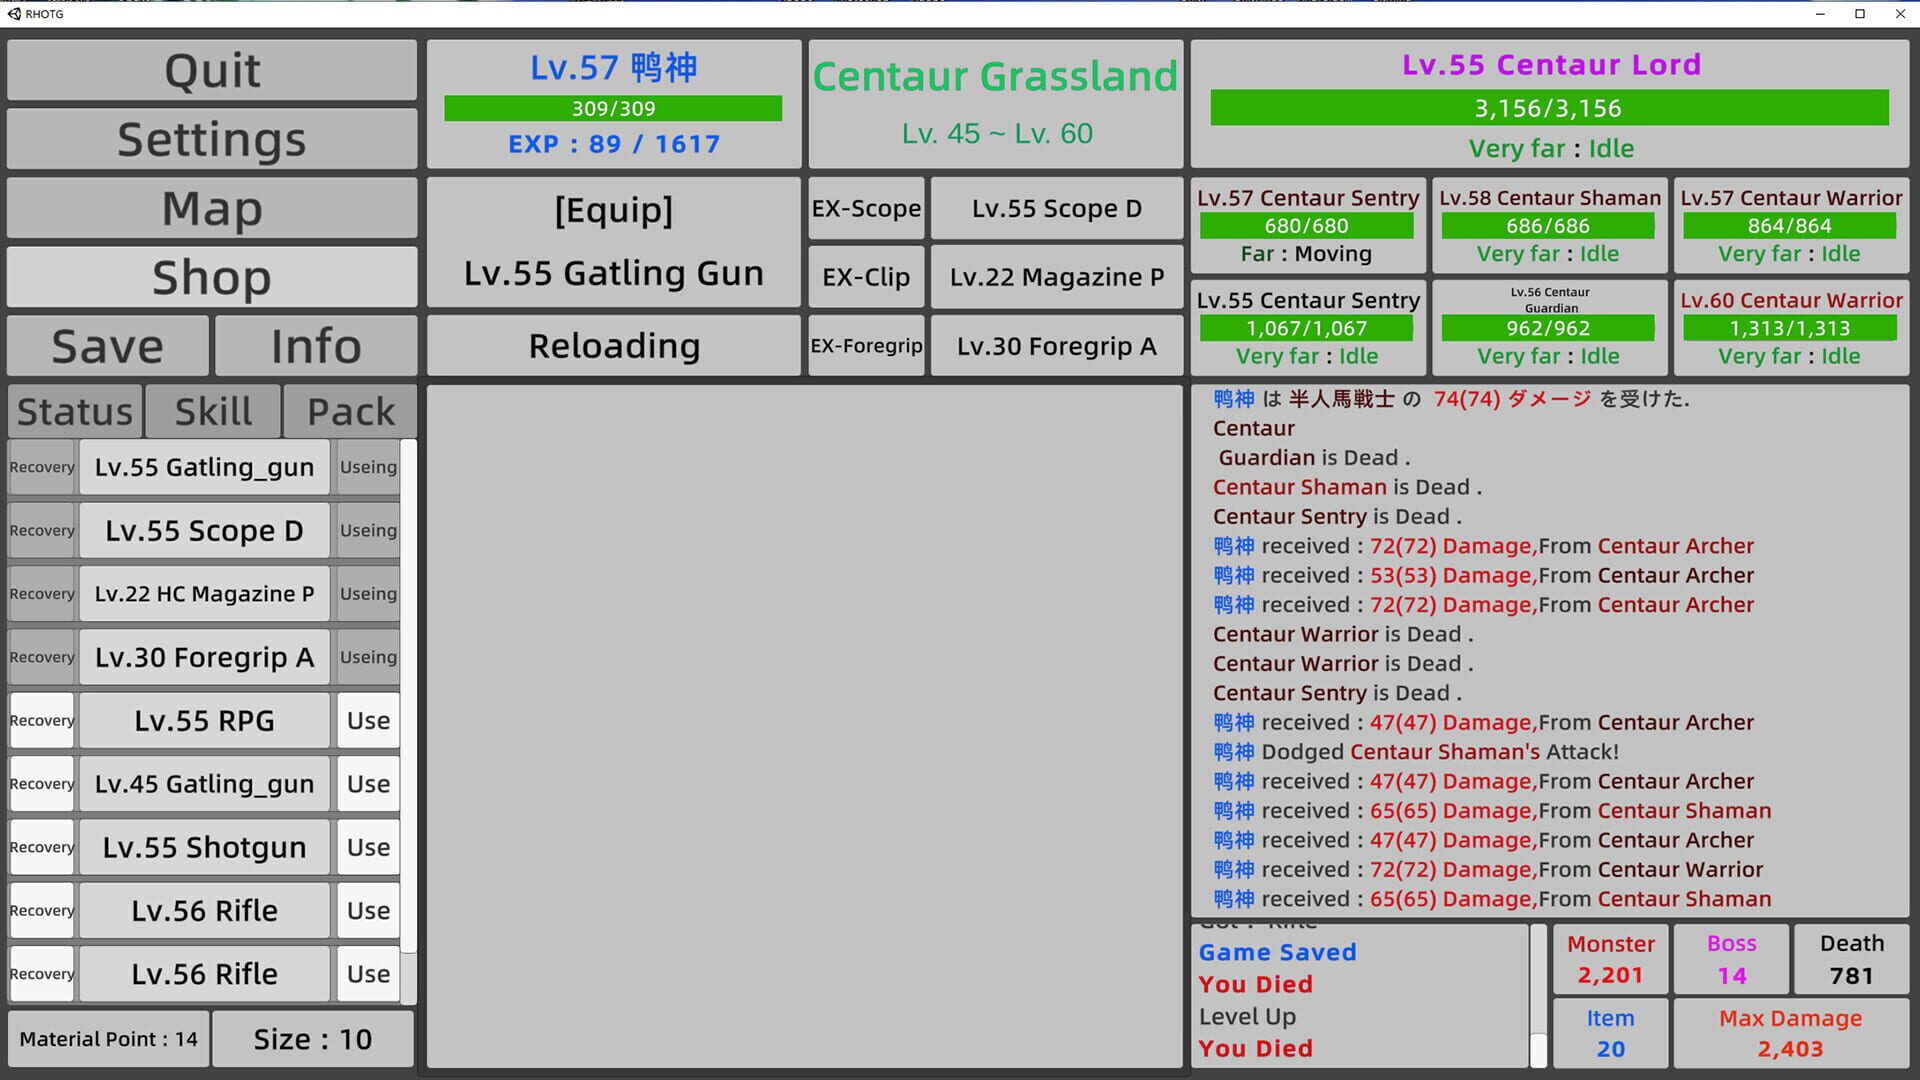Click Recovery on the Lv.30 Foregrip A
This screenshot has height=1080, width=1920.
coord(41,657)
